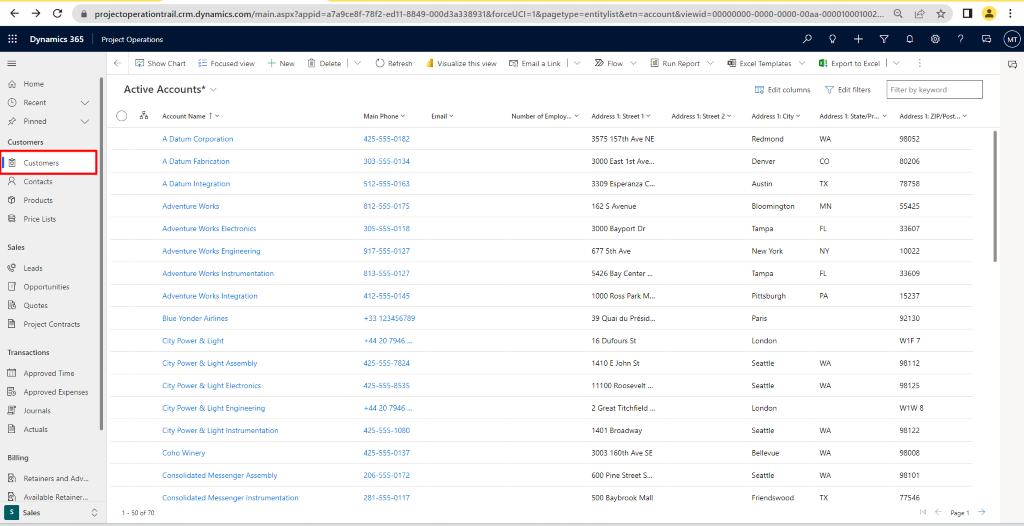The height and width of the screenshot is (526, 1024).
Task: Open the Dynamics 365 app launcher waffle
Action: coord(12,39)
